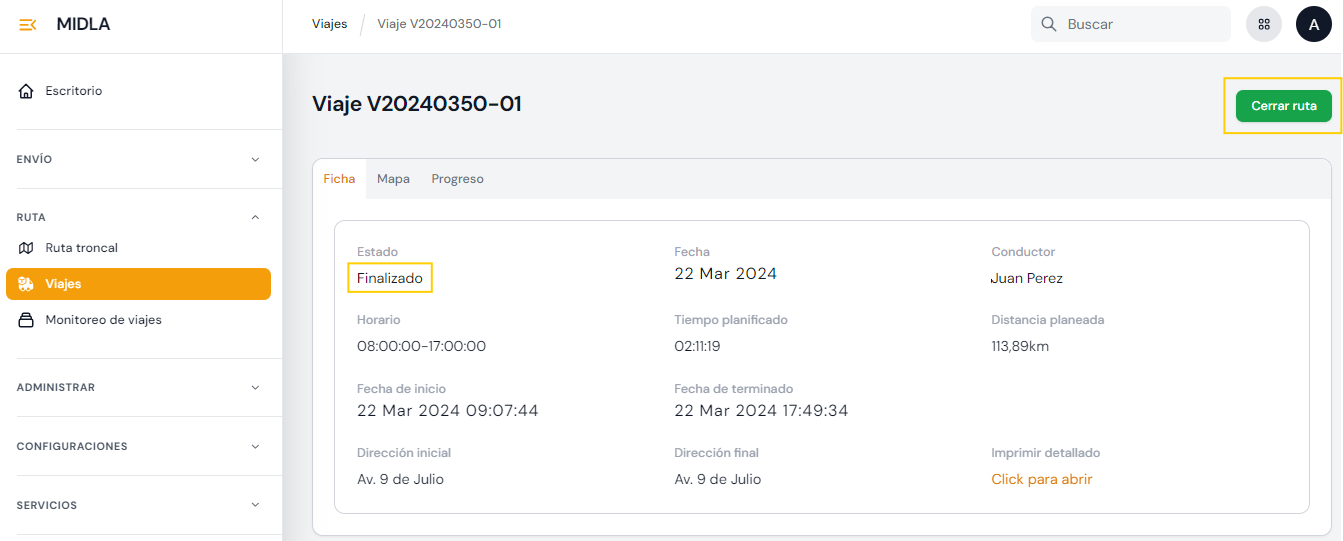This screenshot has width=1343, height=541.
Task: Click the search magnifier icon
Action: coord(1049,24)
